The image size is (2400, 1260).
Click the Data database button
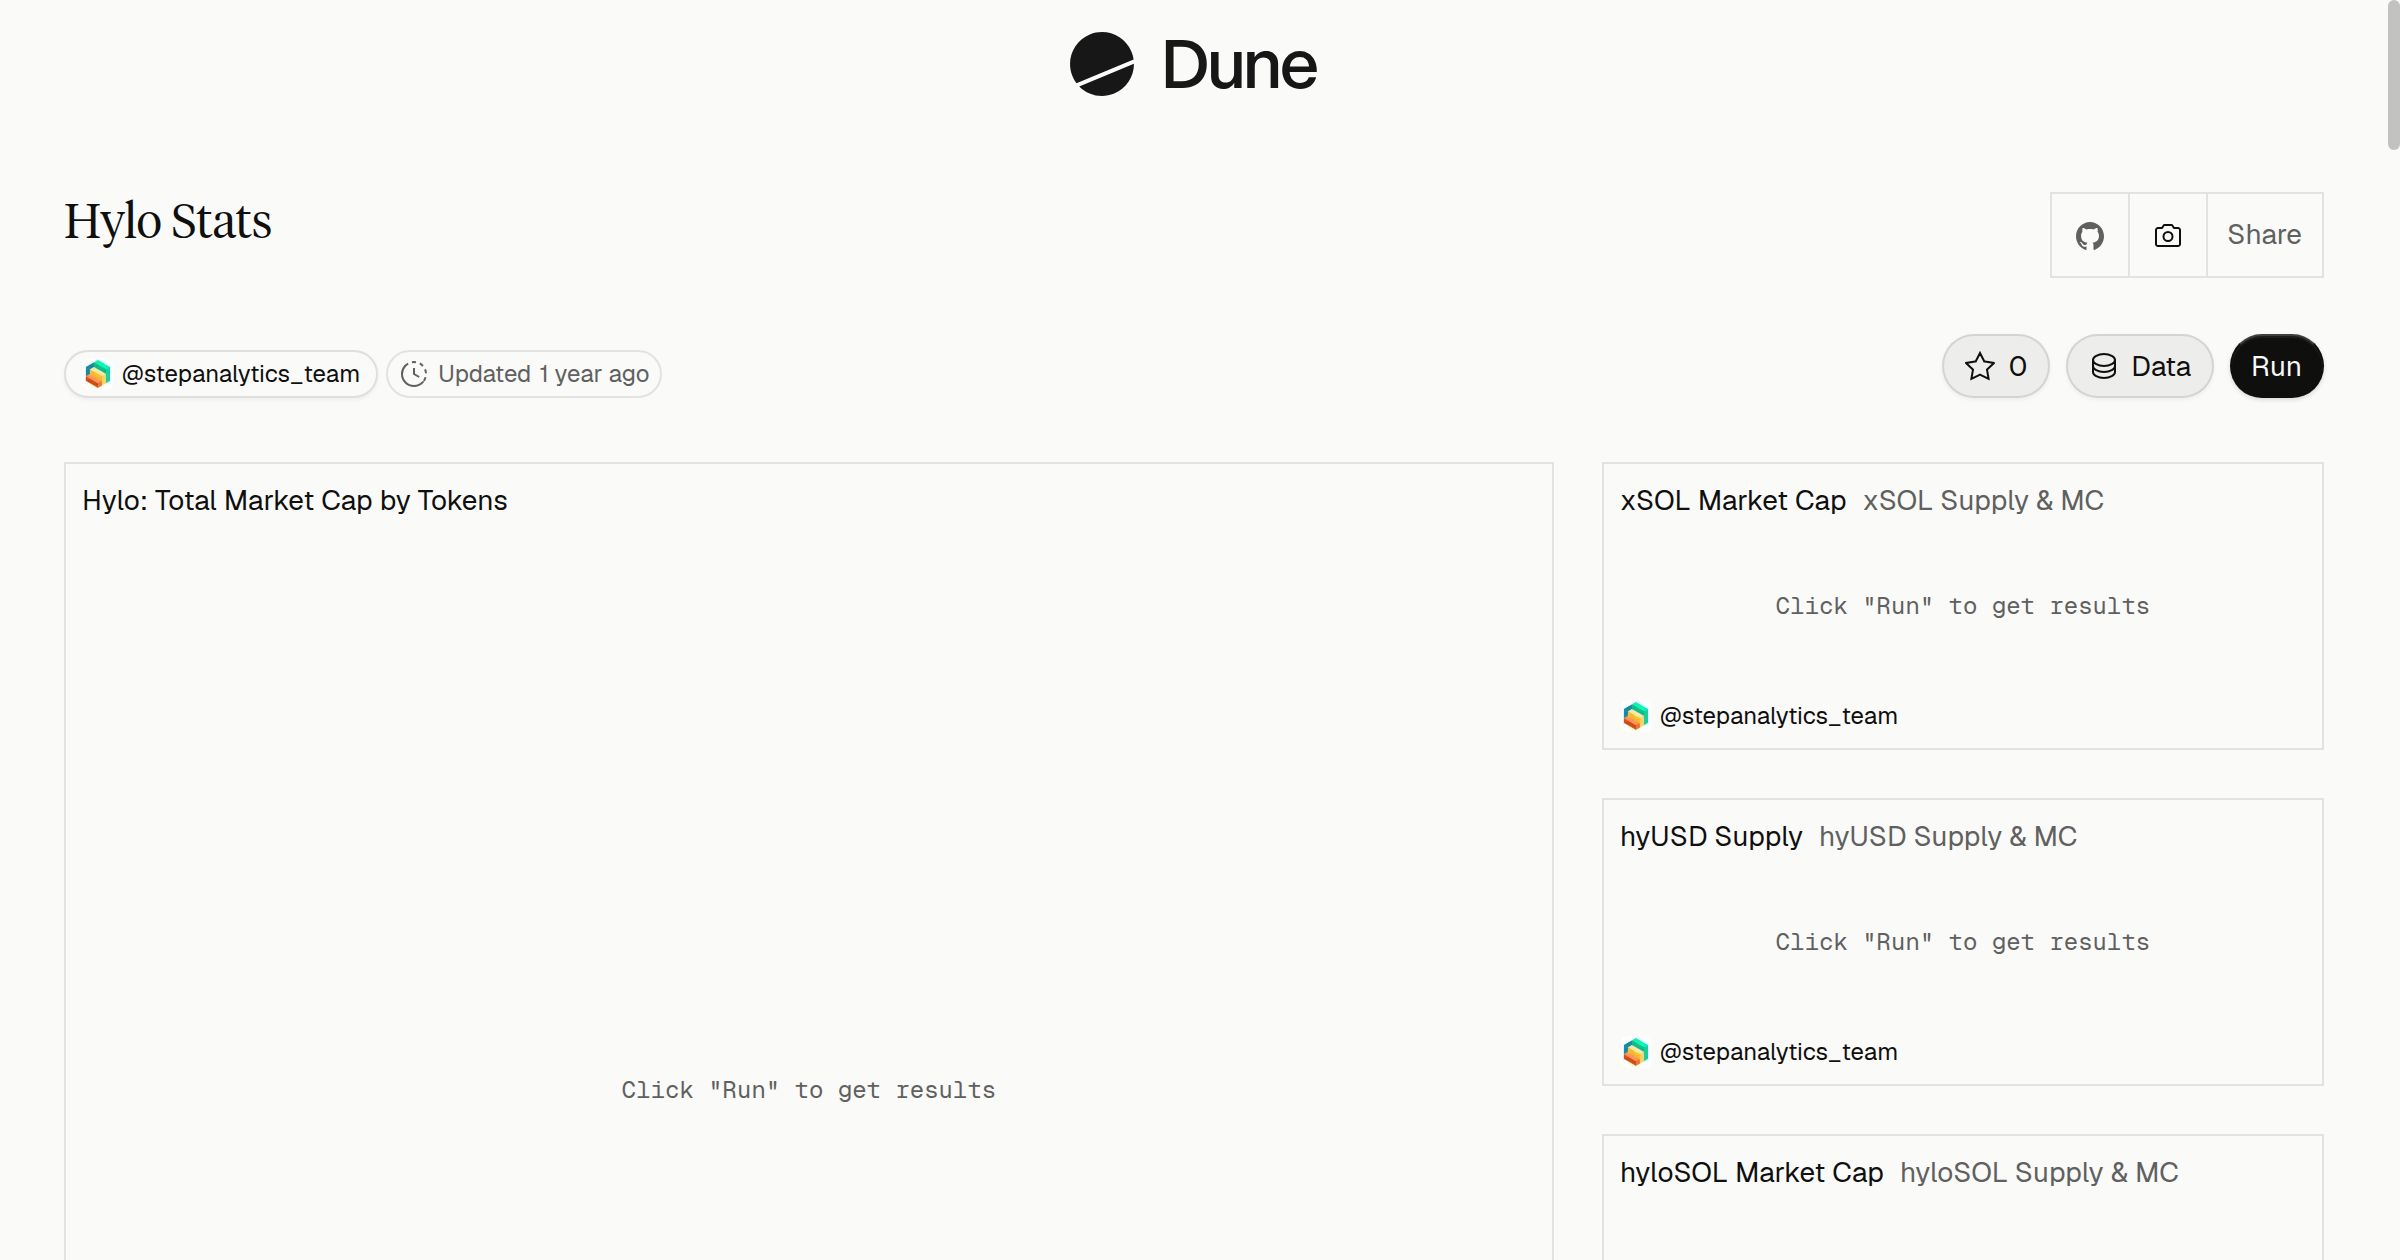pos(2139,366)
